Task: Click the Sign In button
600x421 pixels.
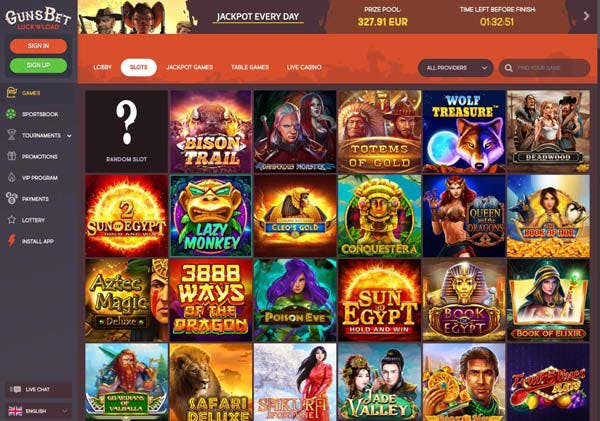Action: point(38,46)
